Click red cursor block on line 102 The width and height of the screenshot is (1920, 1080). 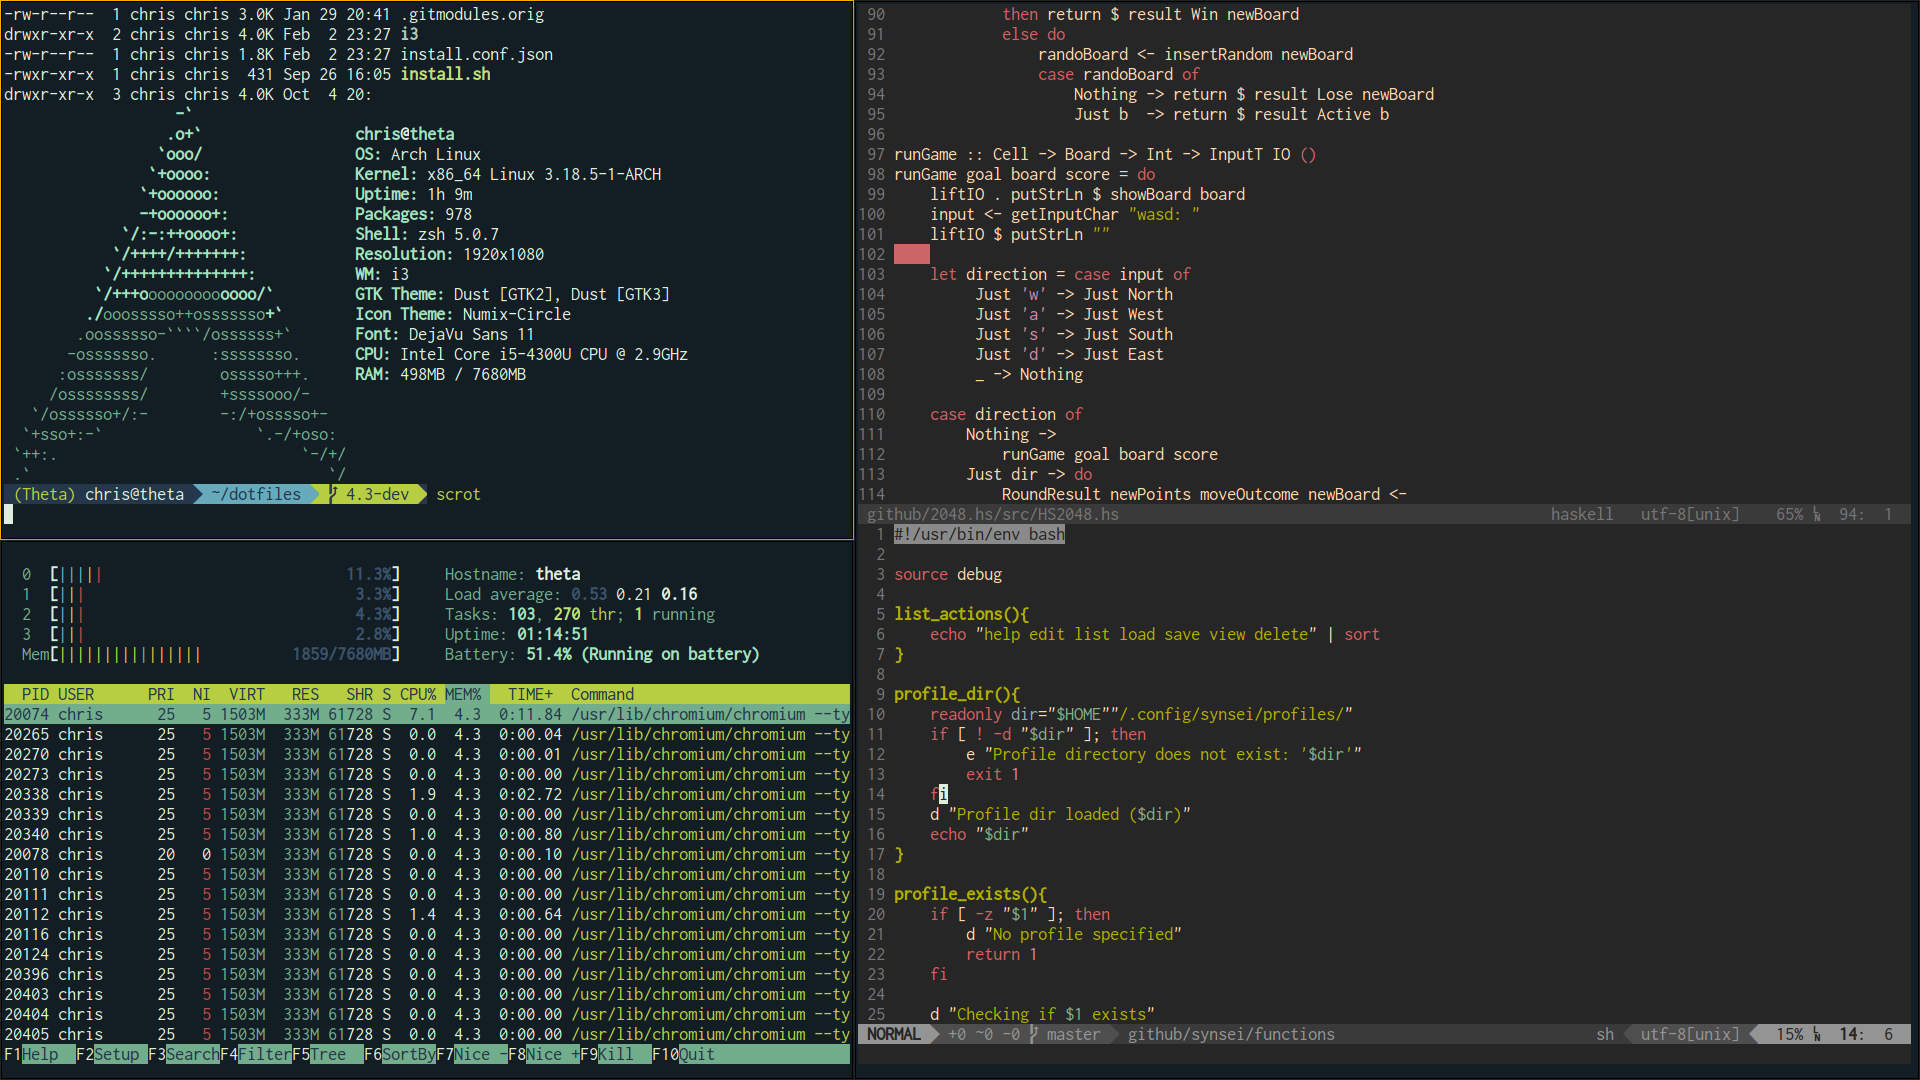click(912, 254)
